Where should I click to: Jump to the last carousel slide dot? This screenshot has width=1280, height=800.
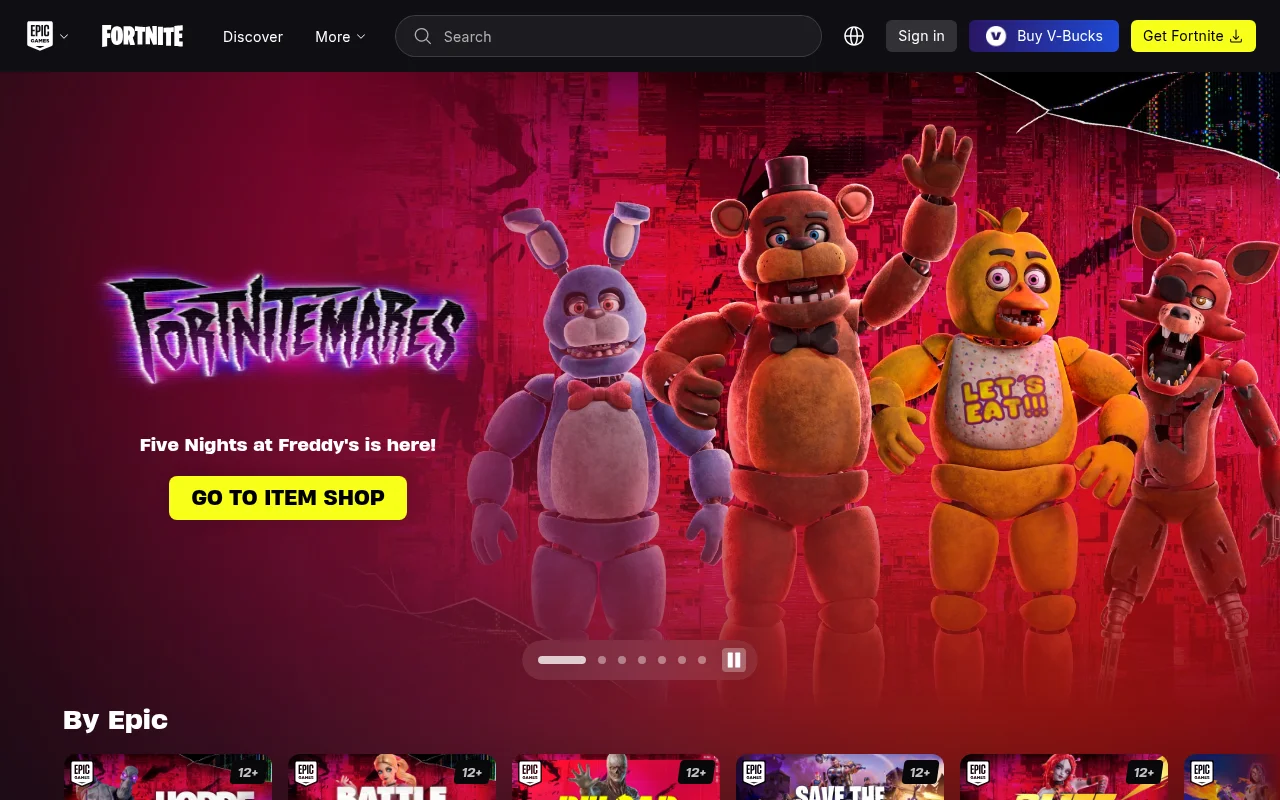(x=702, y=660)
